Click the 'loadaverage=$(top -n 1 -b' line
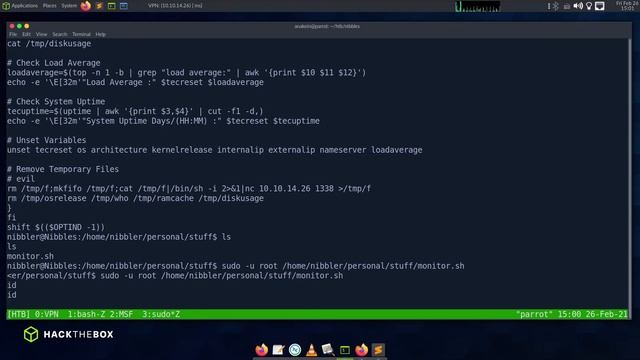640x360 pixels. click(x=187, y=73)
